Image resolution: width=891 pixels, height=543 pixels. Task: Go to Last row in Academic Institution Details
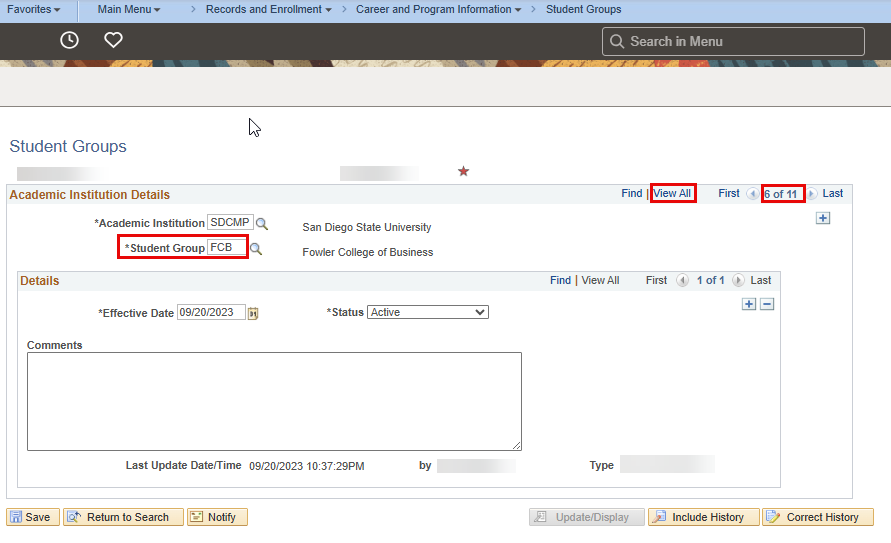point(832,194)
